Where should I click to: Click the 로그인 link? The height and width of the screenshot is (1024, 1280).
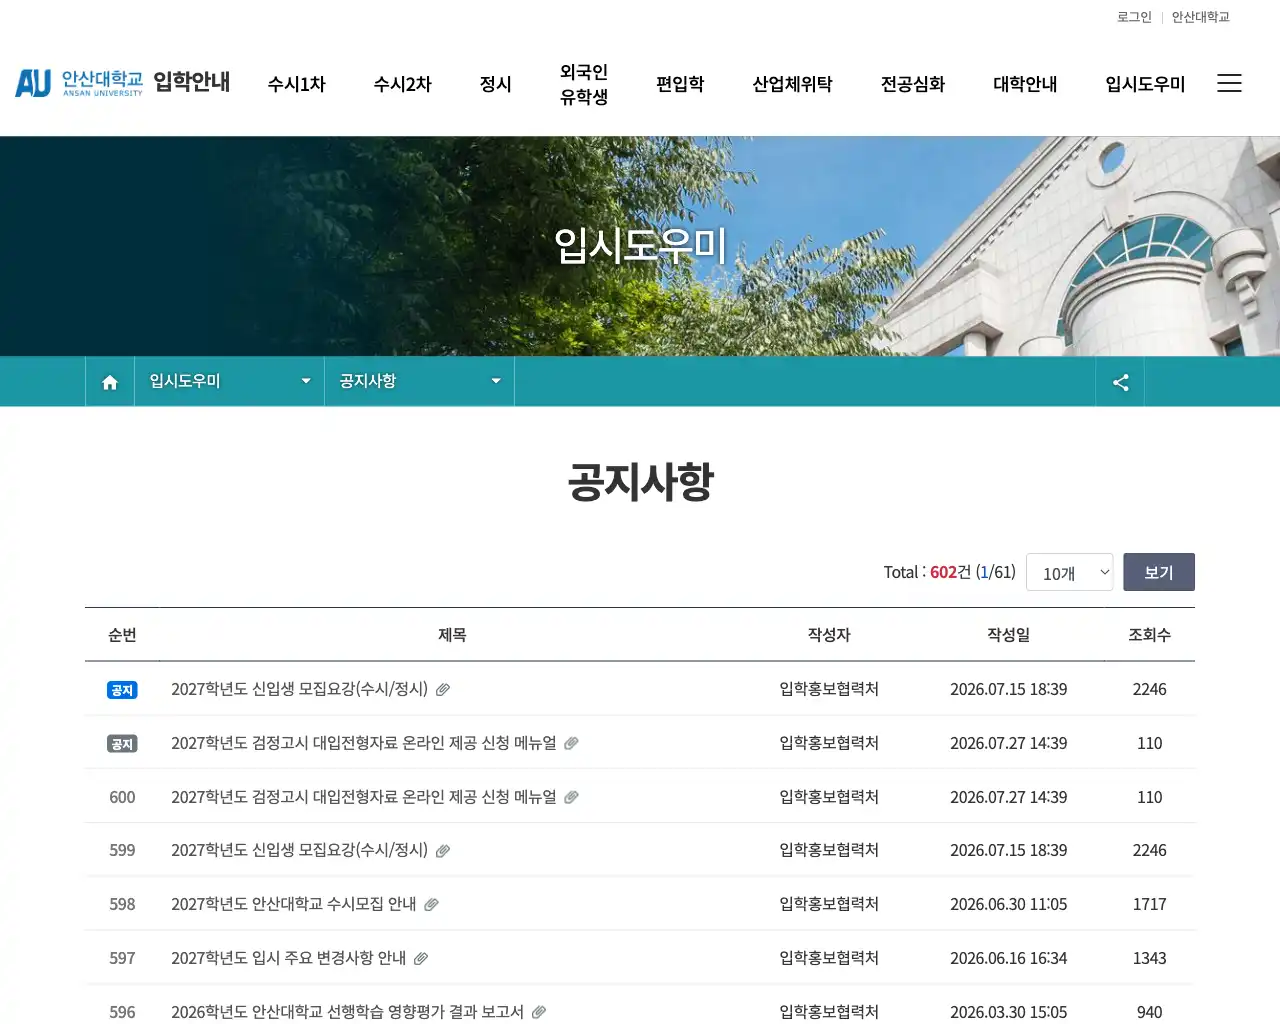pyautogui.click(x=1134, y=17)
